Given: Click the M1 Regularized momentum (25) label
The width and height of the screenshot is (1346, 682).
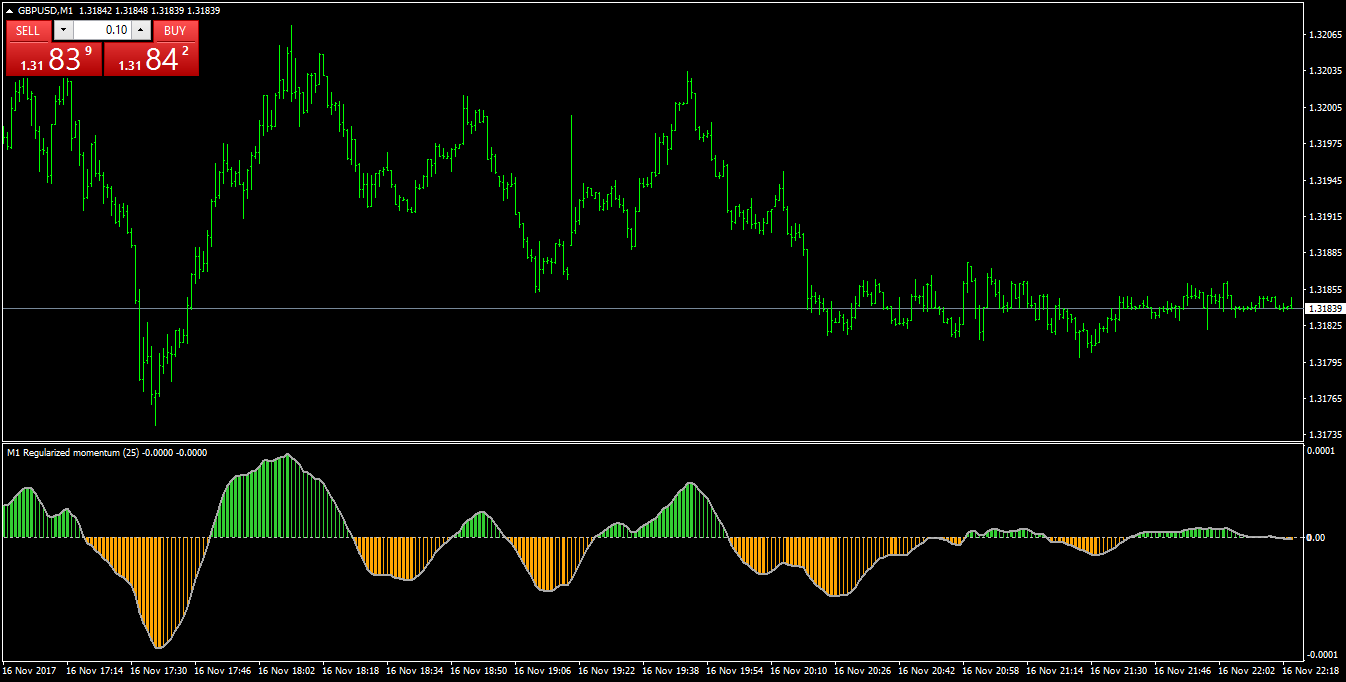Looking at the screenshot, I should pos(73,452).
